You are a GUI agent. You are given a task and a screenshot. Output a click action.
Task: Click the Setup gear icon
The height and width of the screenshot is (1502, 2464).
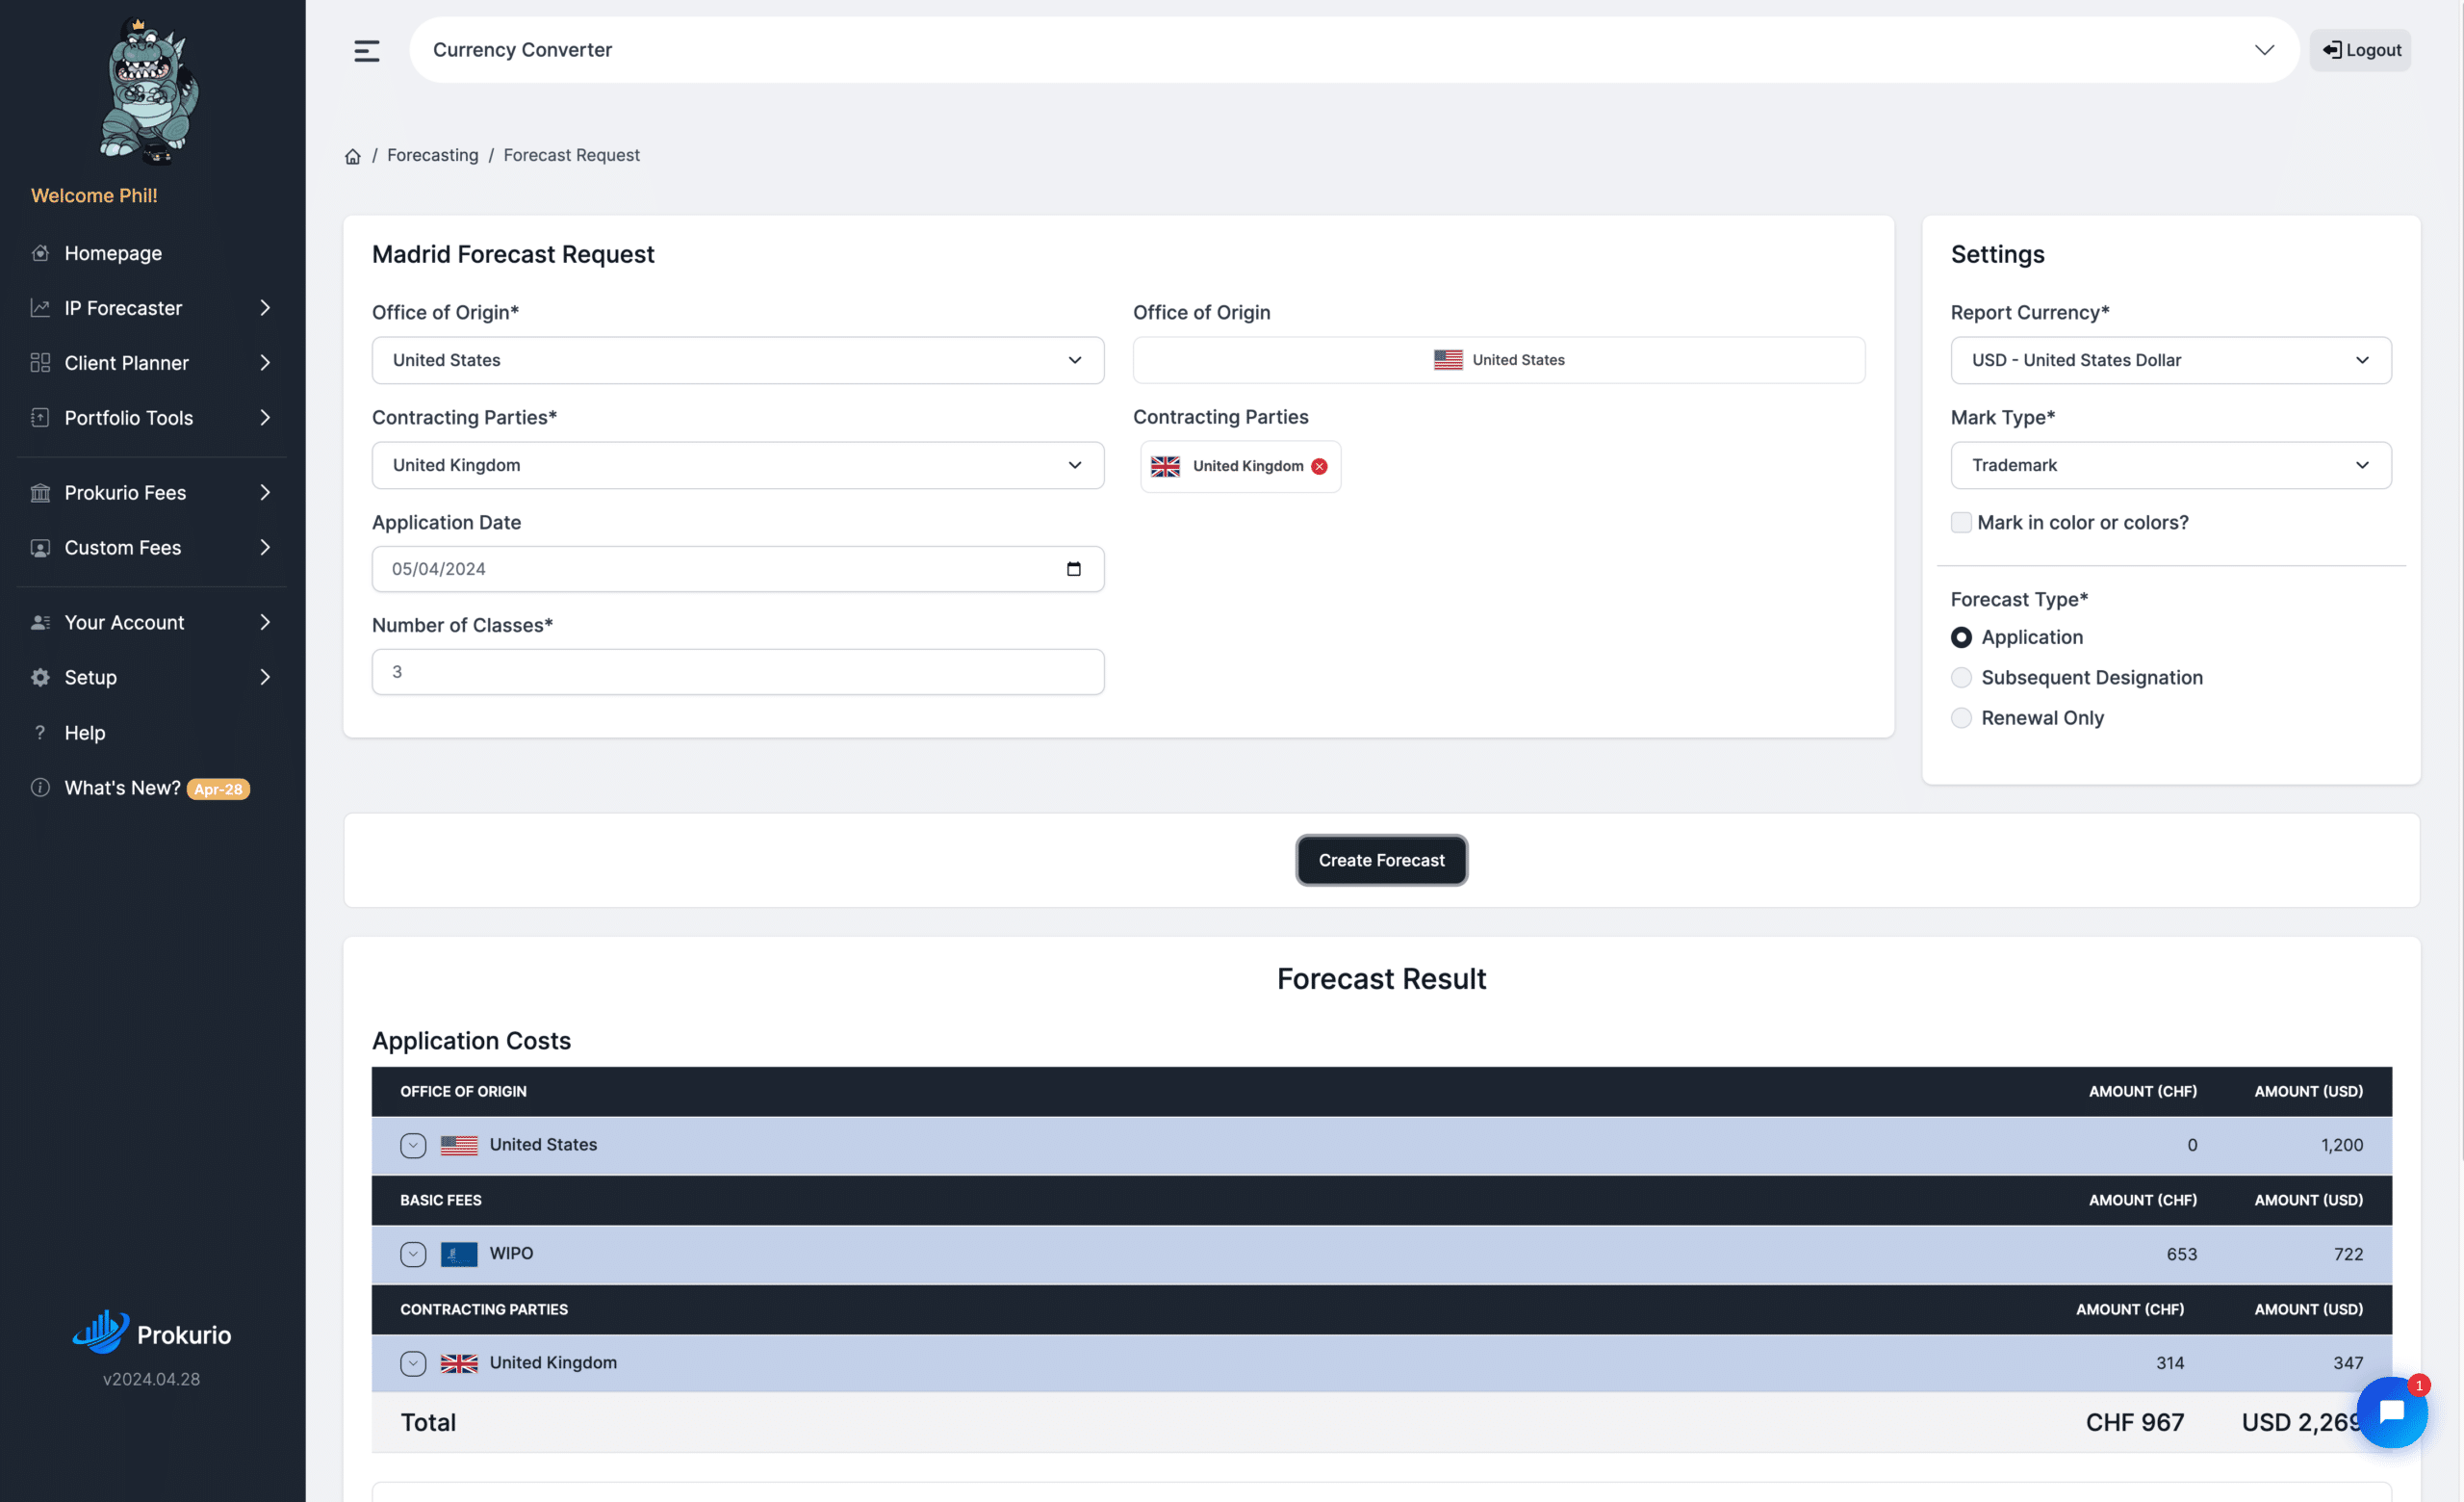point(40,677)
